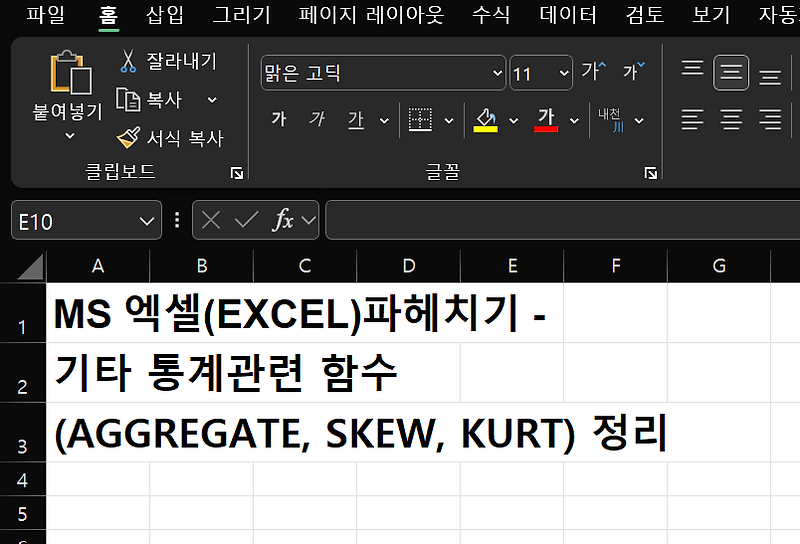
Task: Center text horizontally
Action: click(731, 119)
